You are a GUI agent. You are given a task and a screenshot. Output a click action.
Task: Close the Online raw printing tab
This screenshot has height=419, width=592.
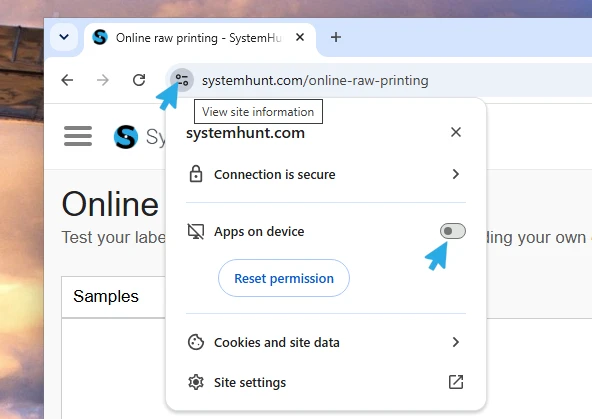(x=300, y=37)
